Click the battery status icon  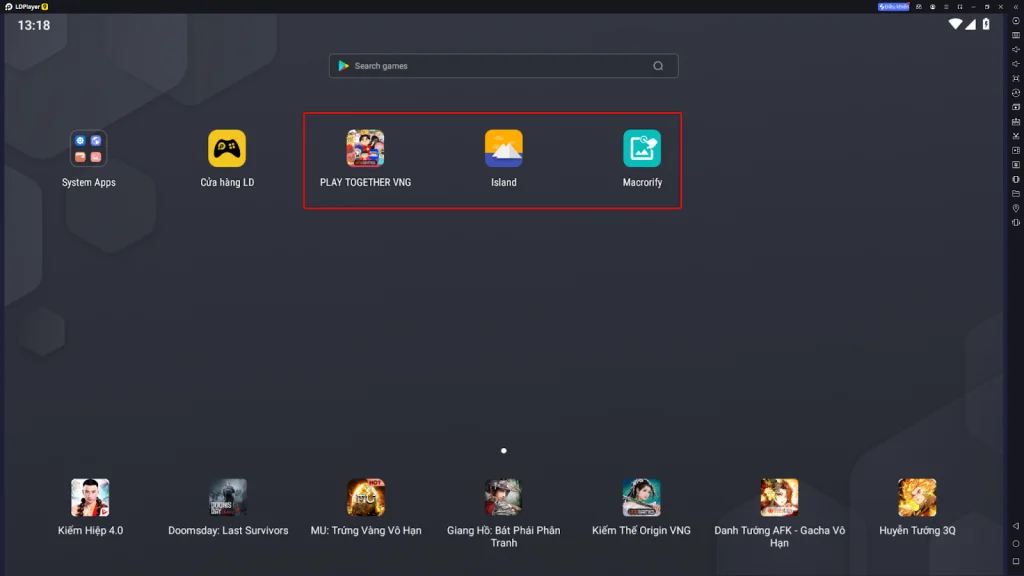point(986,24)
